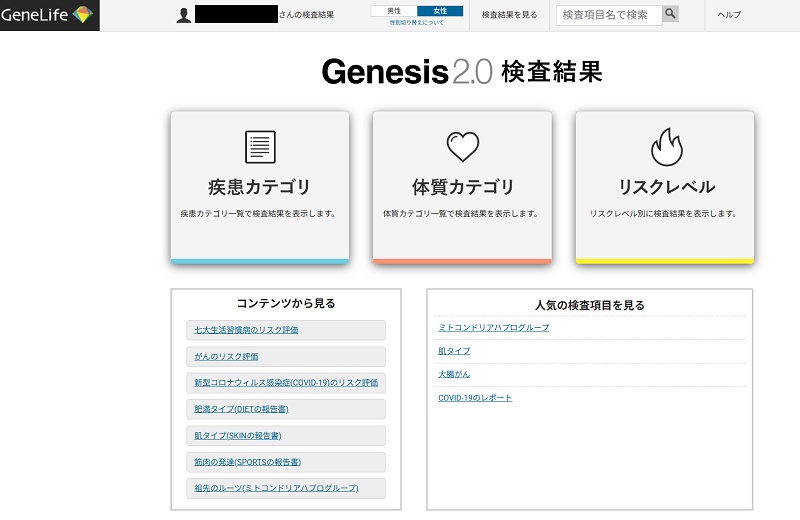
Task: Open popular item ミトコンドリアハプログループ
Action: click(494, 328)
